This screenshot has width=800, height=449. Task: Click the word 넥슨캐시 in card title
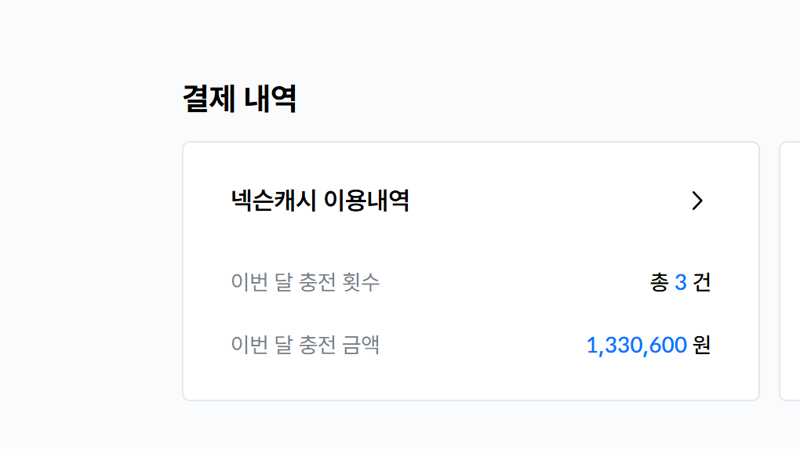coord(273,201)
